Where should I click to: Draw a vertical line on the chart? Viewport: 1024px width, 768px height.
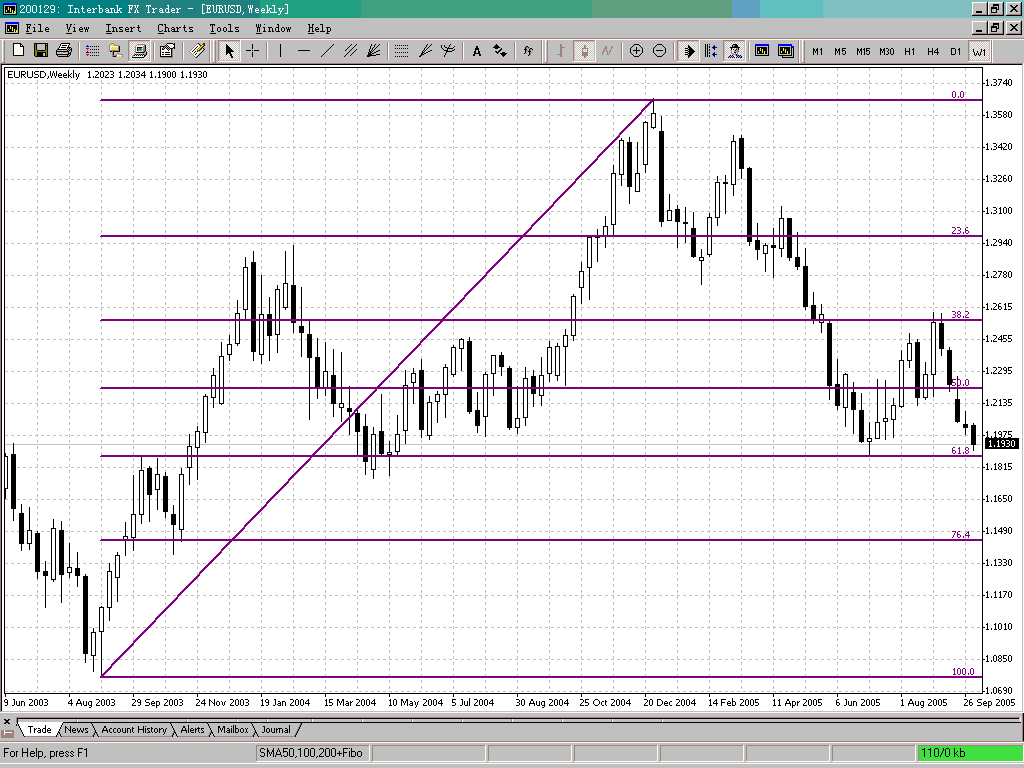coord(280,51)
